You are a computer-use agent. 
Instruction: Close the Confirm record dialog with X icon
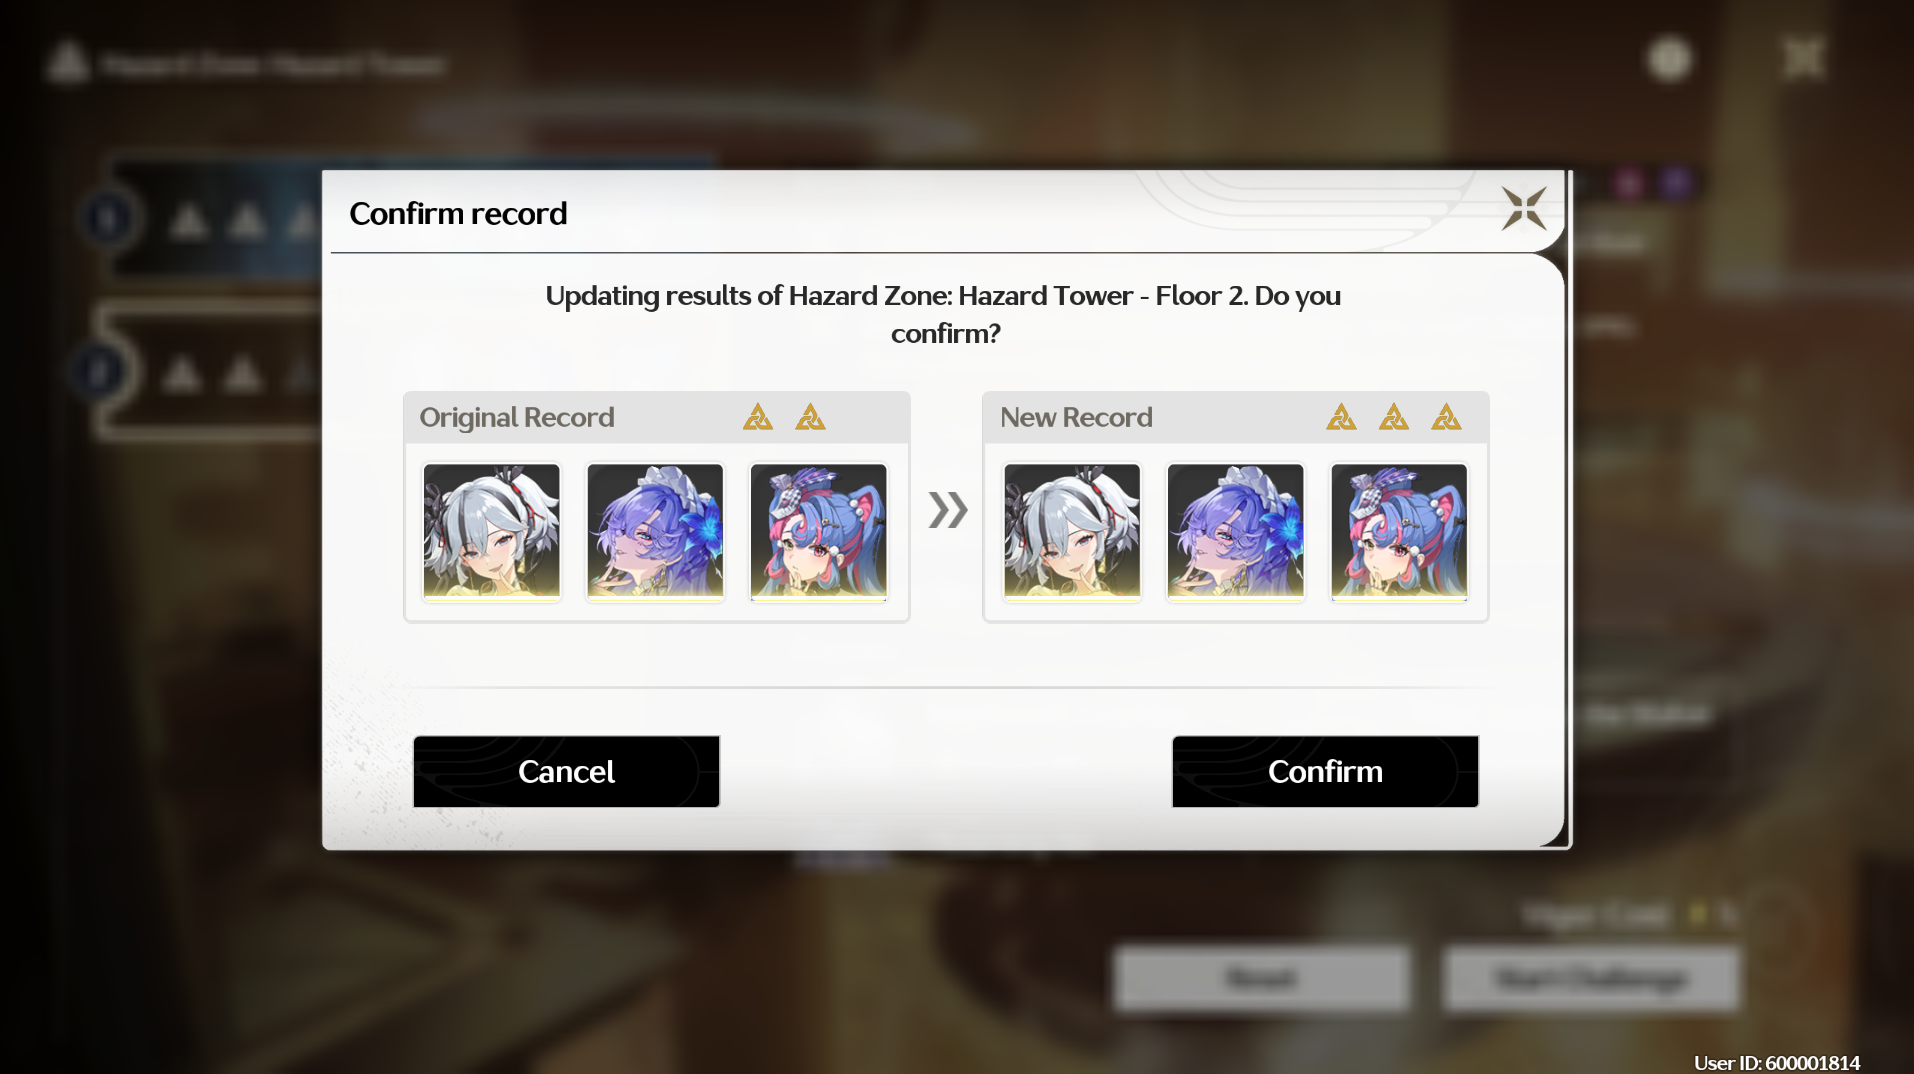tap(1523, 208)
